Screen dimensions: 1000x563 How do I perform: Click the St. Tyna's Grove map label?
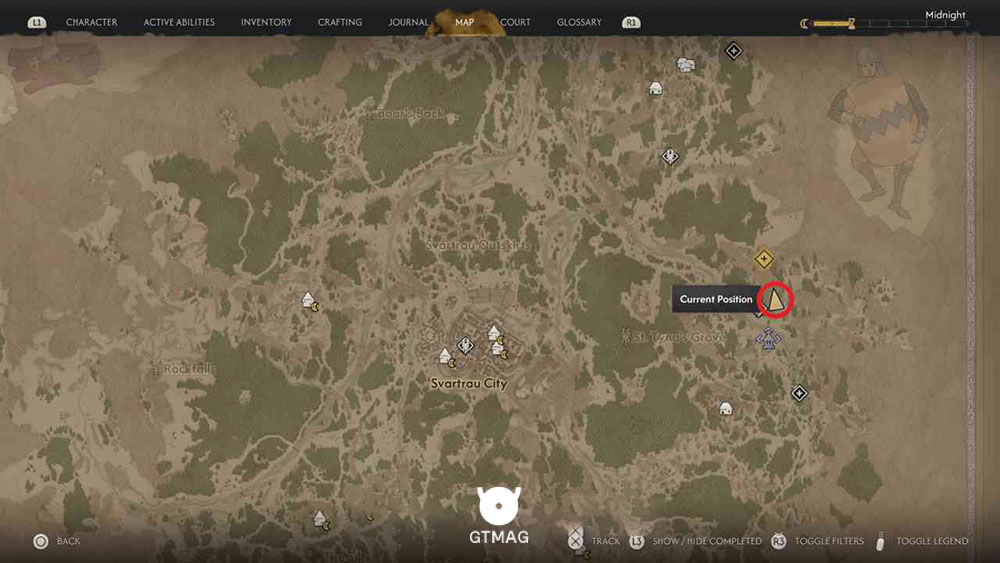click(x=678, y=337)
